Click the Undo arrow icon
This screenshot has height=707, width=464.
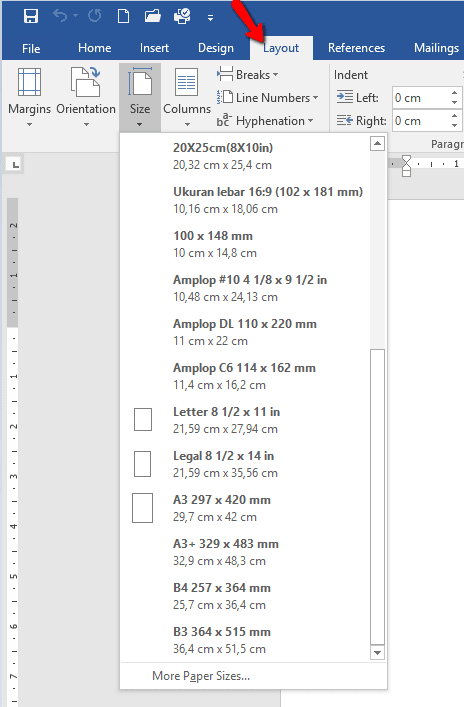60,16
